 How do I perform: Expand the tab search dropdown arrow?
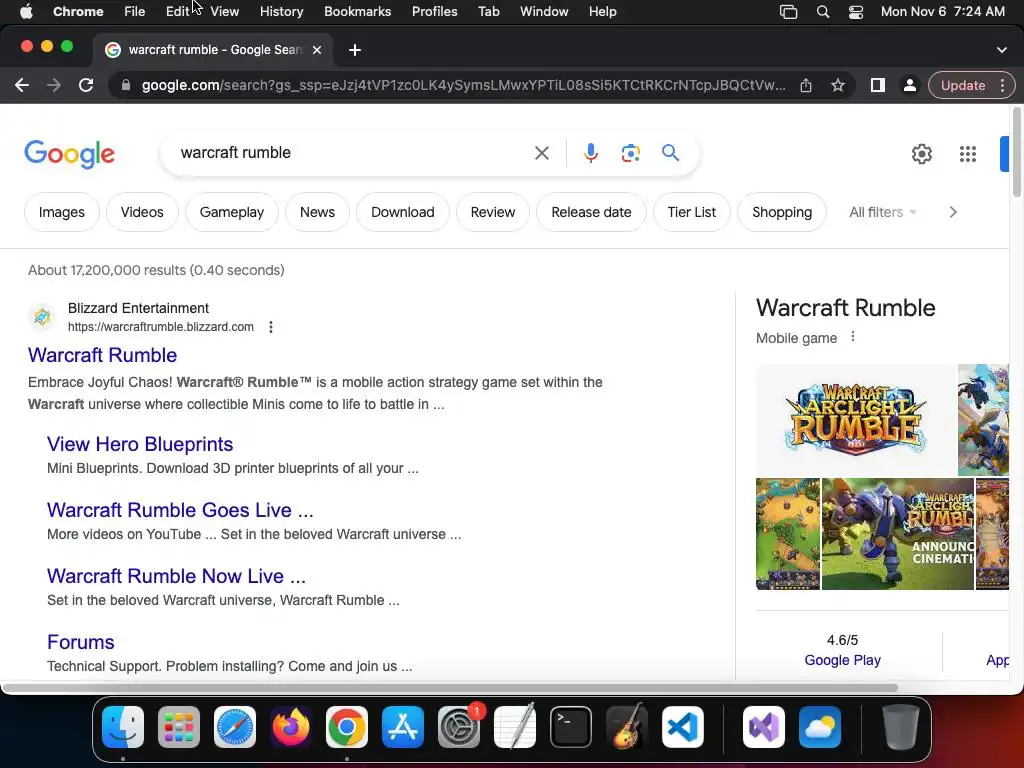click(1002, 50)
